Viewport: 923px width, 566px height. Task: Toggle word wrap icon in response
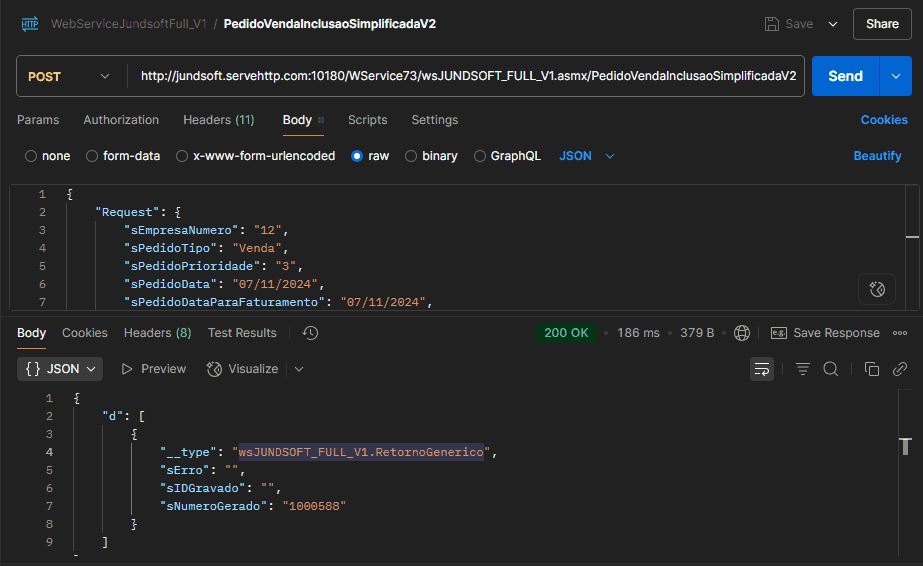pyautogui.click(x=762, y=369)
